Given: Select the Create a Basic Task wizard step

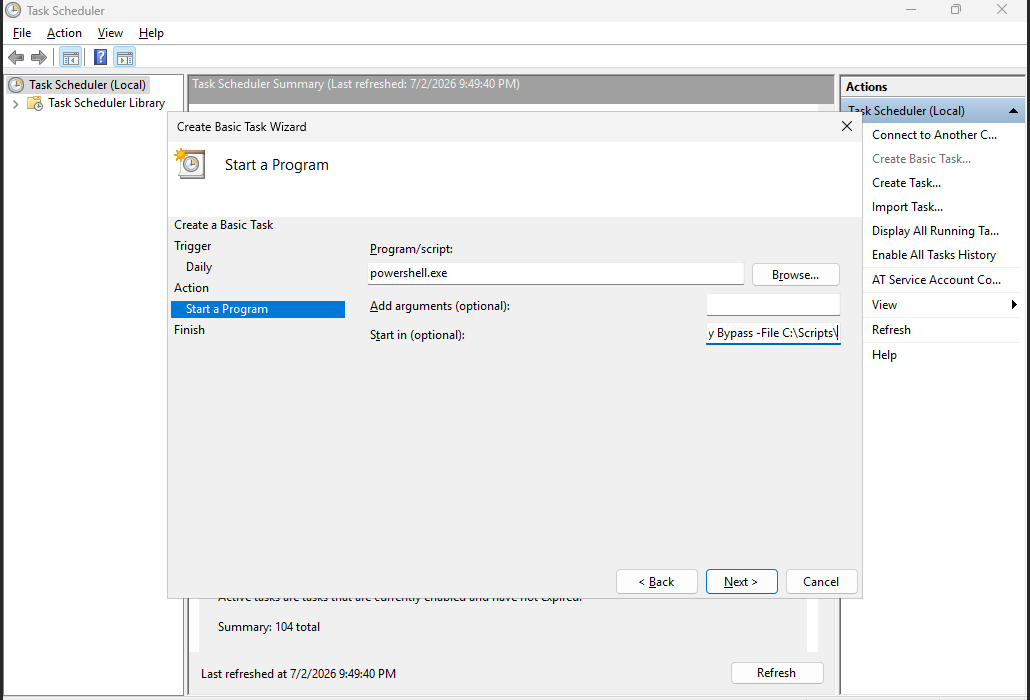Looking at the screenshot, I should tap(223, 225).
